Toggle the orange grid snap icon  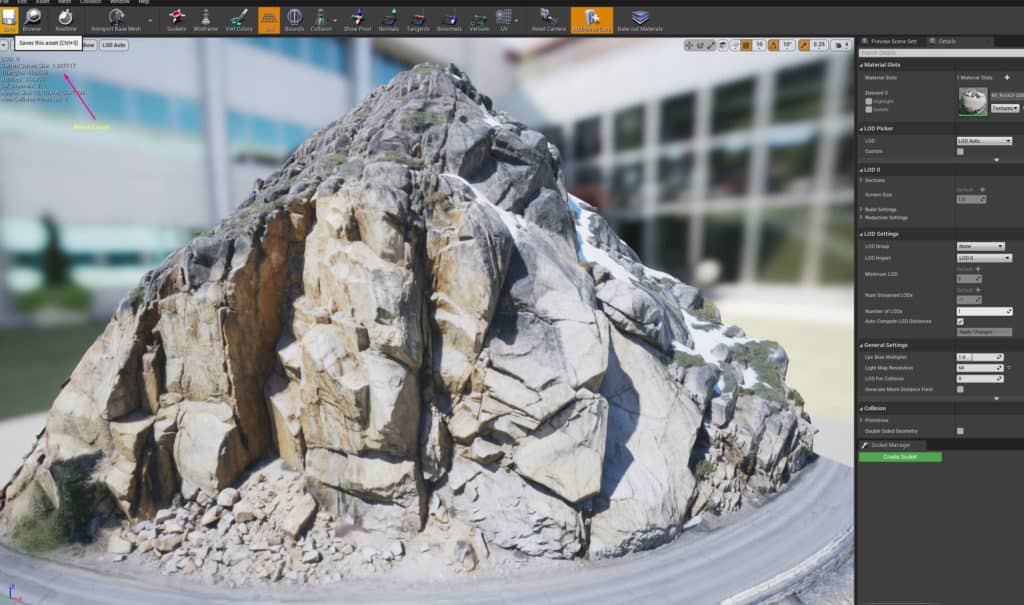coord(746,45)
